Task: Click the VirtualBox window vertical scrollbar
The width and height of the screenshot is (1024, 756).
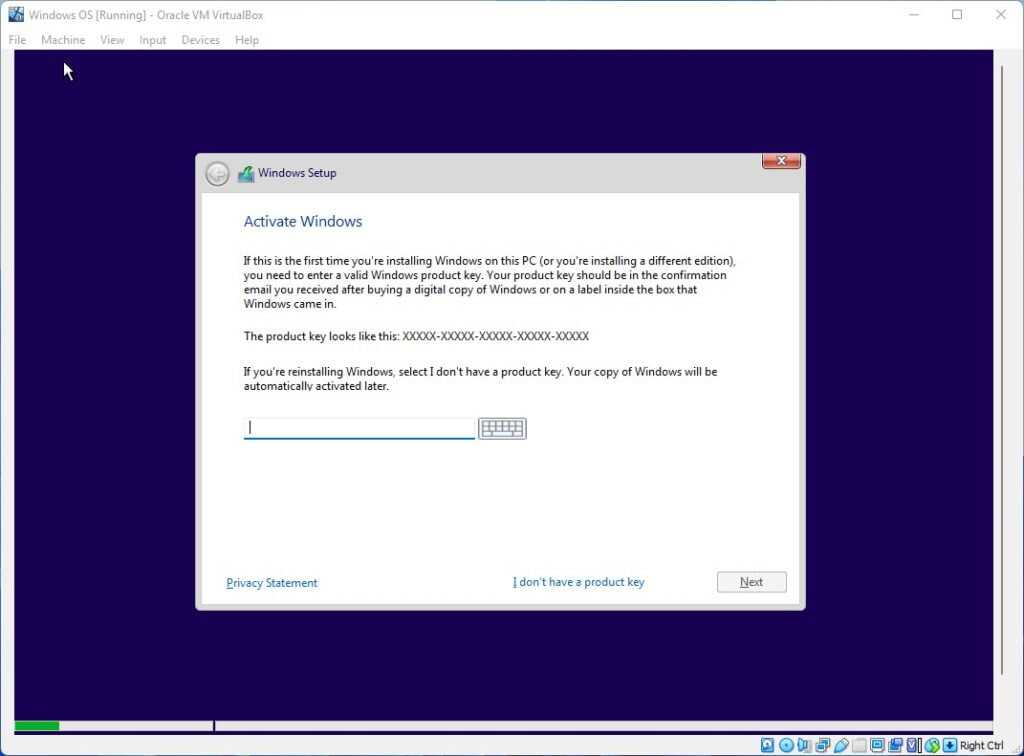Action: [1002, 370]
